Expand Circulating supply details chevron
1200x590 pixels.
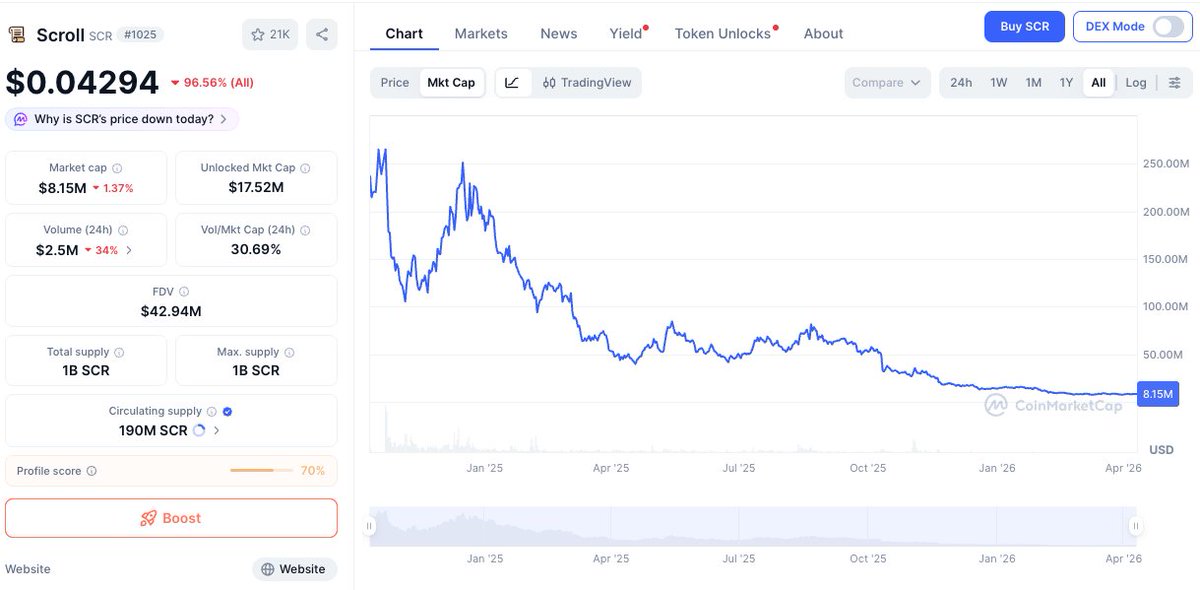click(217, 431)
